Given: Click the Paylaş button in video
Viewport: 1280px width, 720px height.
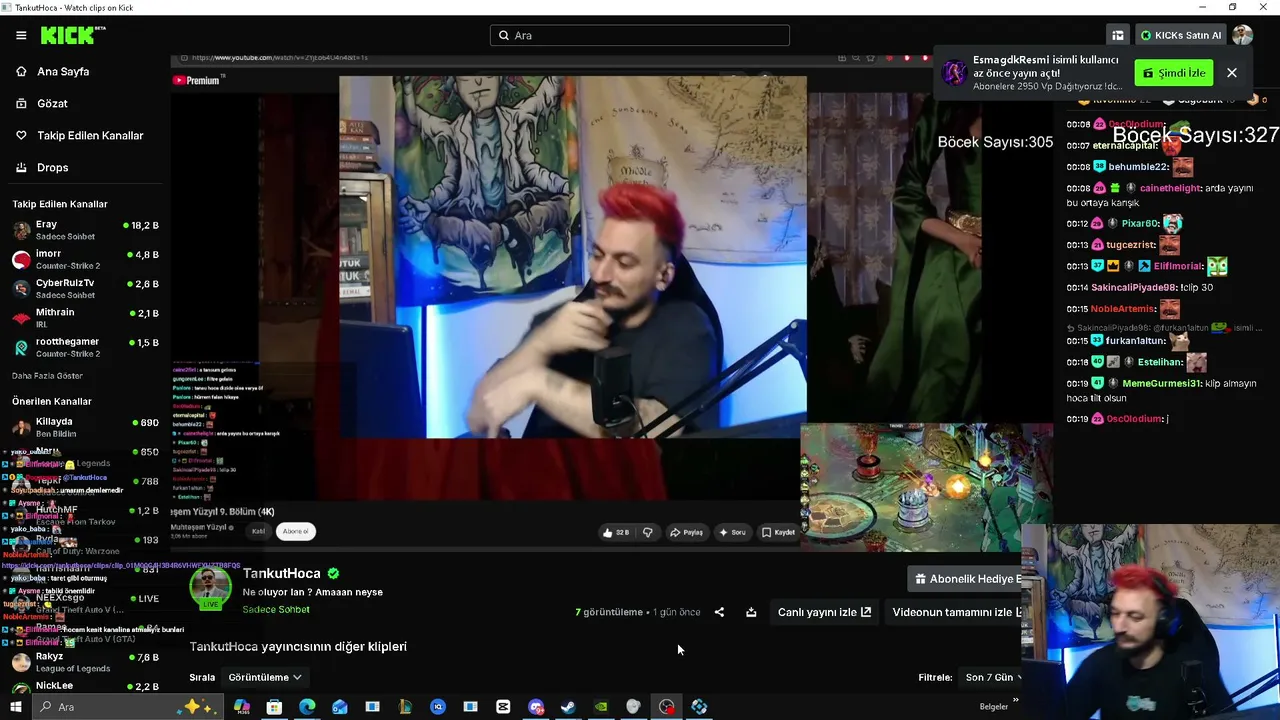Looking at the screenshot, I should point(686,532).
